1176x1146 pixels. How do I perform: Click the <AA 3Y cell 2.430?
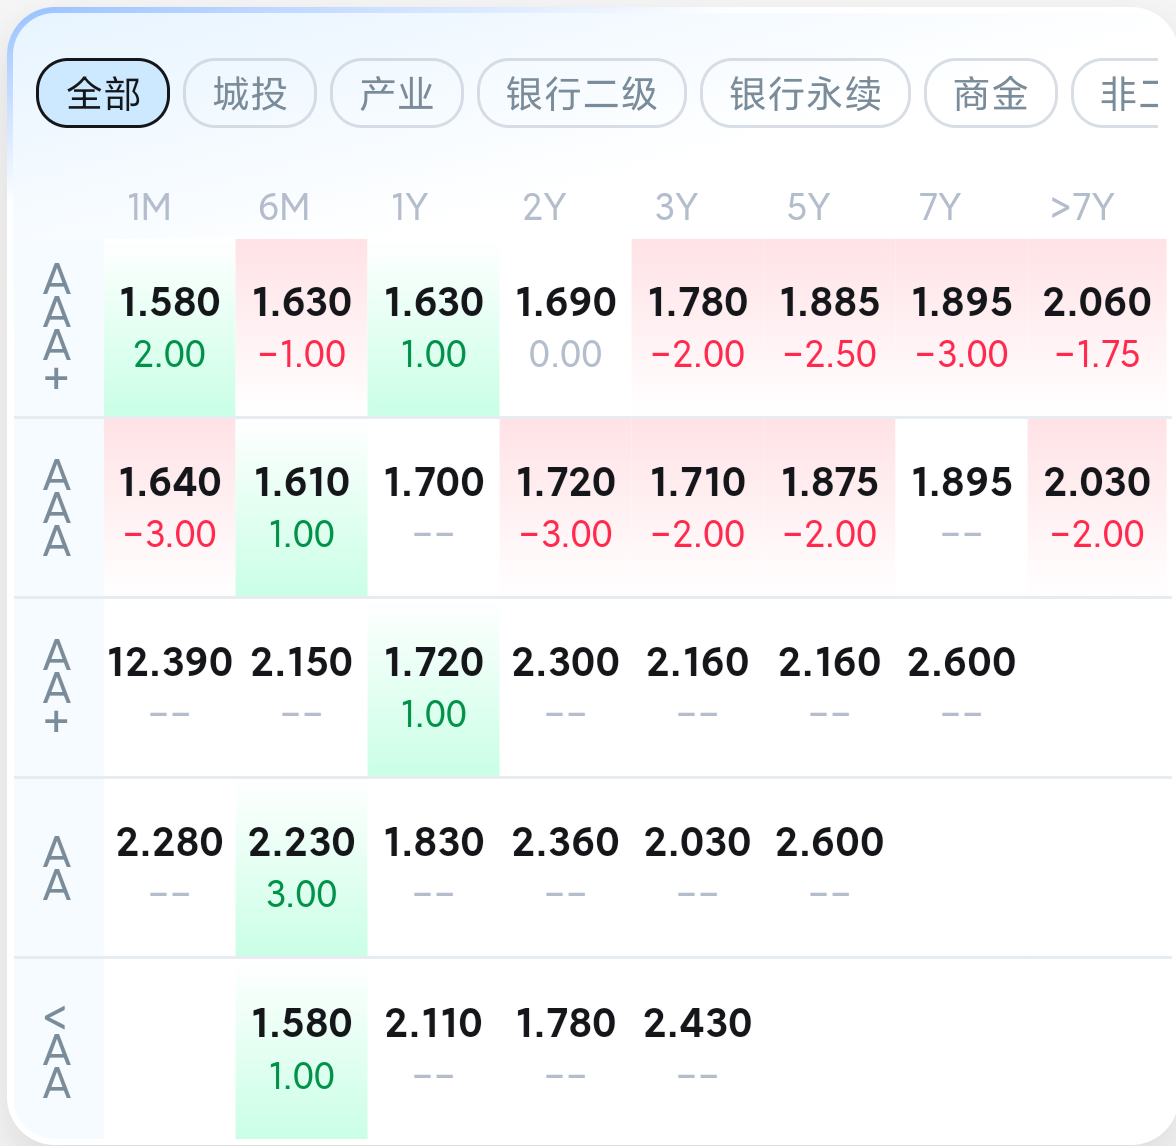(x=697, y=1048)
